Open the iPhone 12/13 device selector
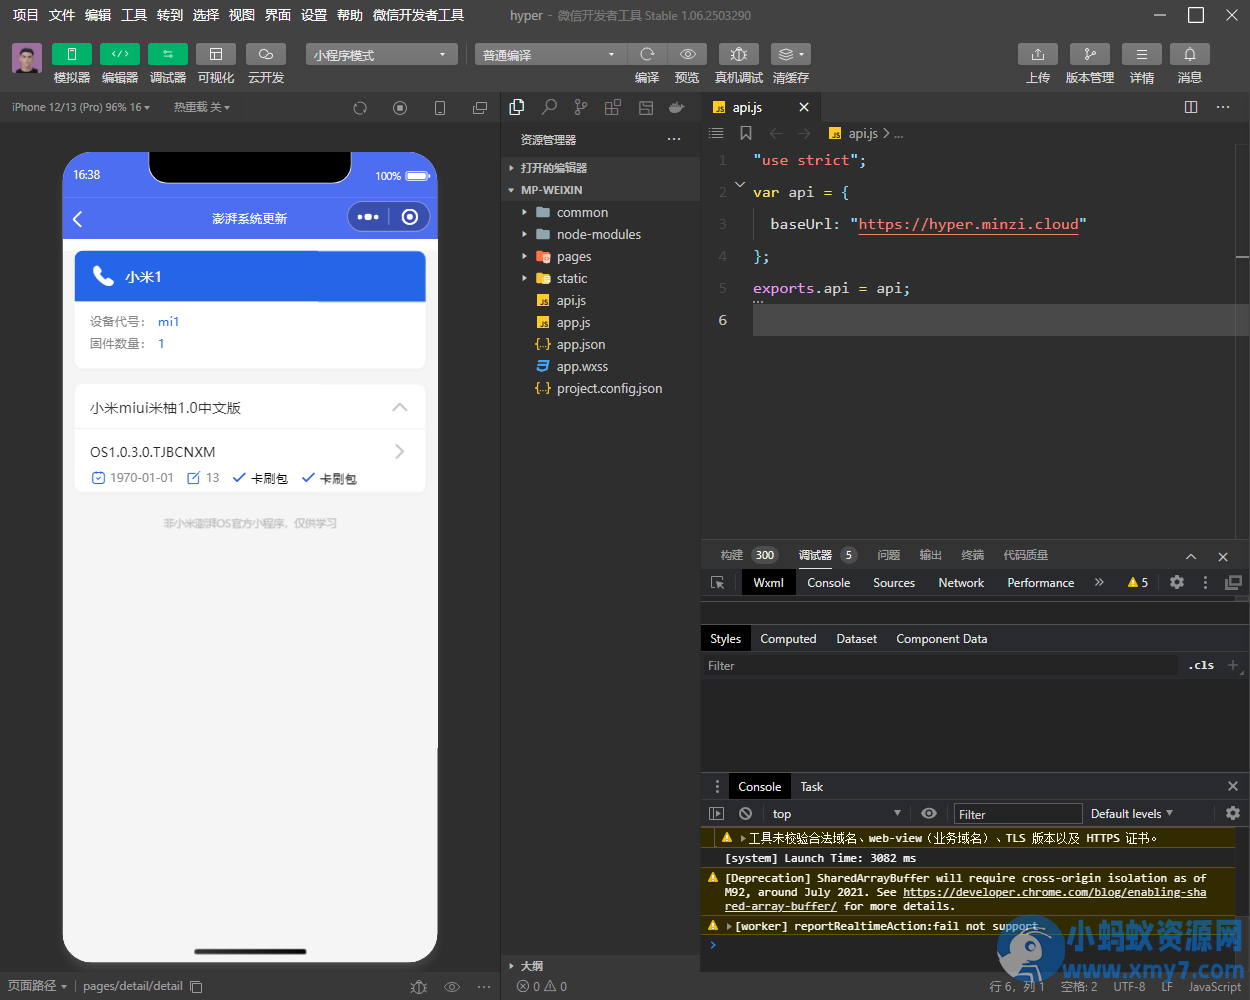 point(81,107)
